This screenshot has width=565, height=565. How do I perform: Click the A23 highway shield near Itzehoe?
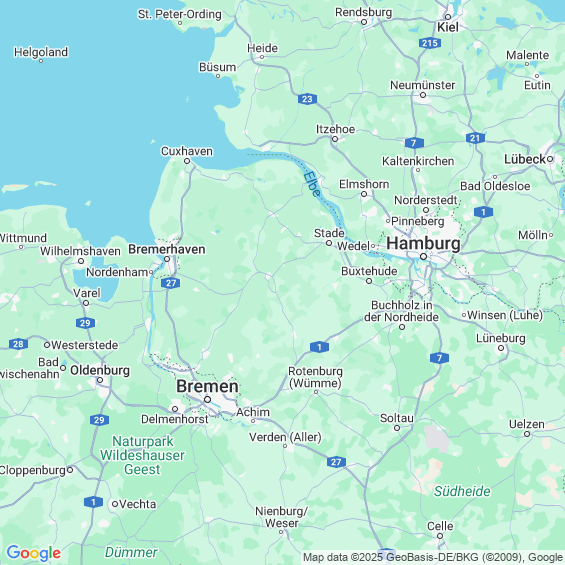coord(307,99)
